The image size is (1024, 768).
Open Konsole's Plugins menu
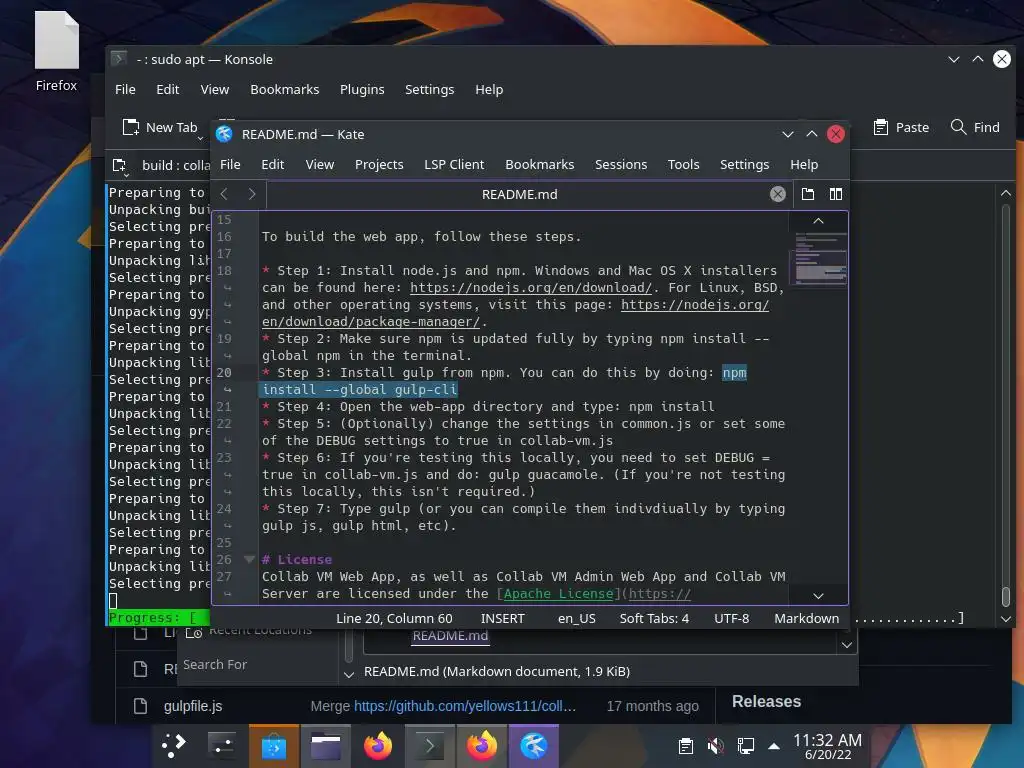click(362, 89)
